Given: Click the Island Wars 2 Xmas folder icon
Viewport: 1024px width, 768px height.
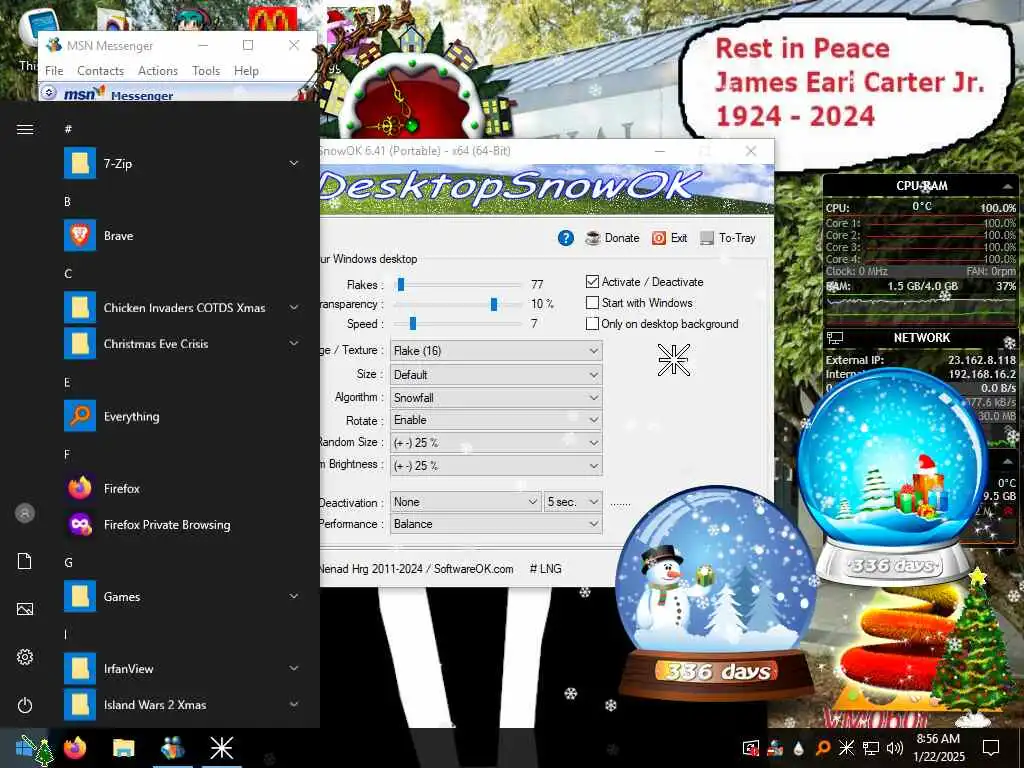Looking at the screenshot, I should [x=80, y=705].
